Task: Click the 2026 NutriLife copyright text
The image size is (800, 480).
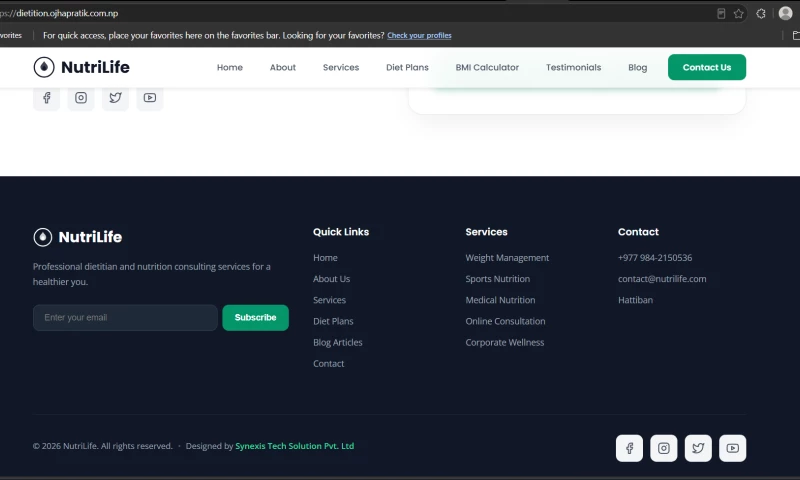Action: [x=103, y=446]
